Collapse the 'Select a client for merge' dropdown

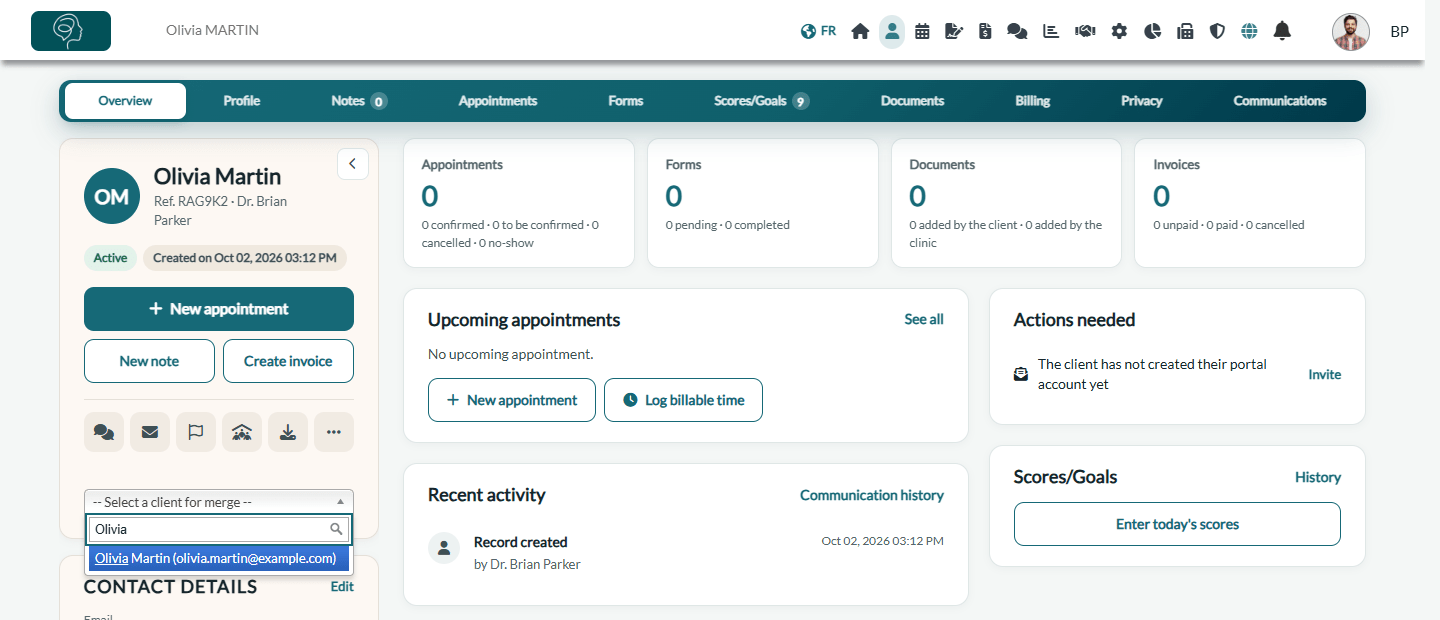pyautogui.click(x=219, y=502)
